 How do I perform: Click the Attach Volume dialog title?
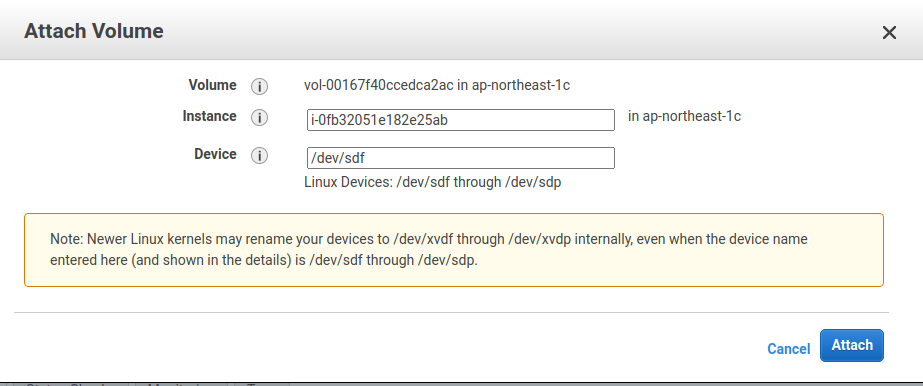[x=94, y=31]
